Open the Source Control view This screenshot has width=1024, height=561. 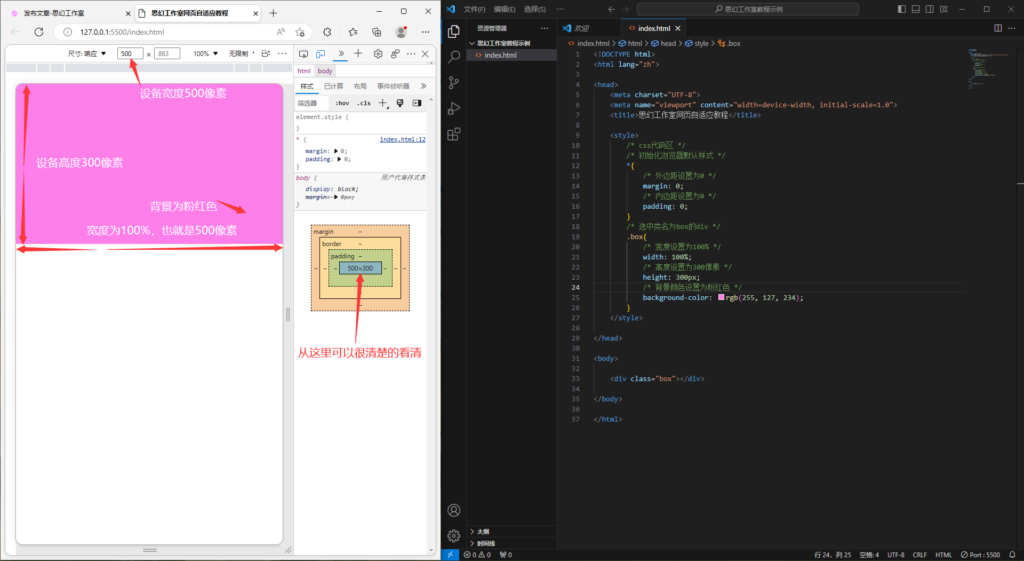tap(454, 83)
